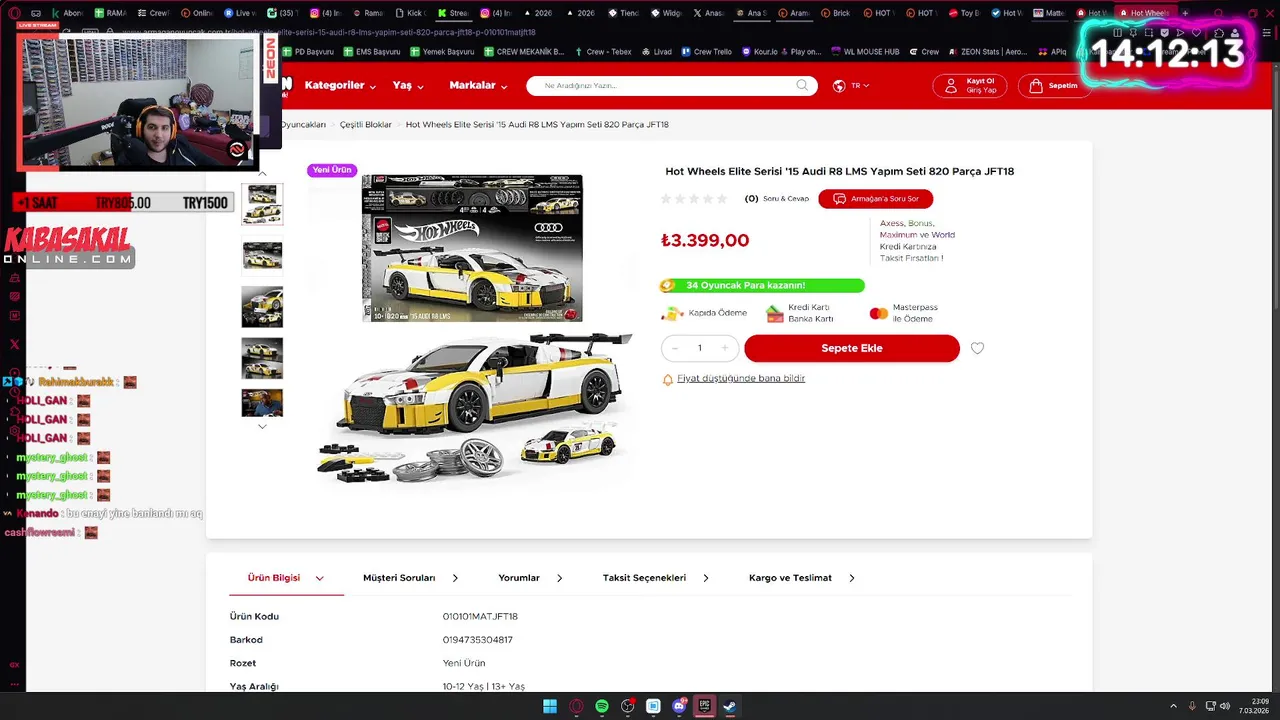Click the microphone icon in system tray
This screenshot has width=1280, height=720.
click(x=1191, y=706)
